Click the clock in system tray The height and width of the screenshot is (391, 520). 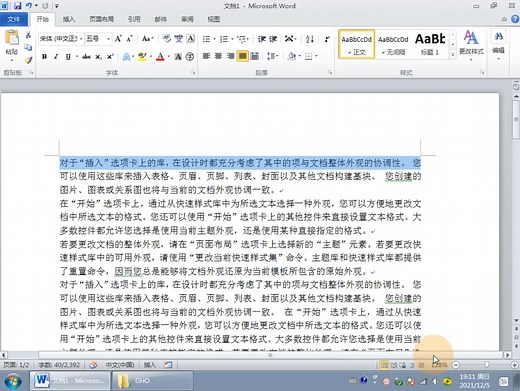coord(474,381)
